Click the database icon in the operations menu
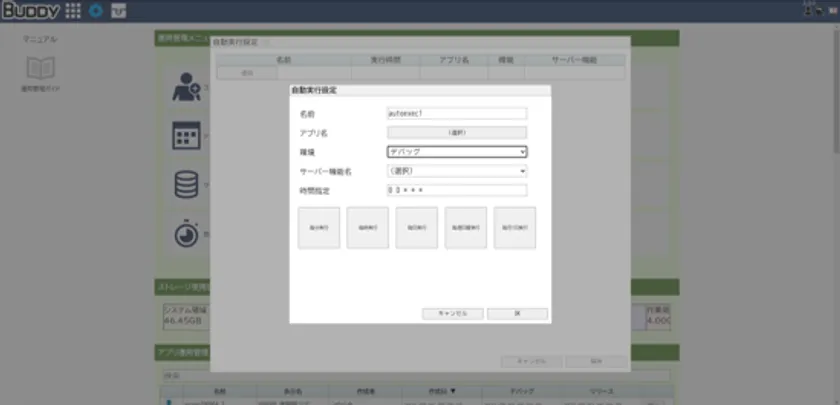The height and width of the screenshot is (405, 840). point(186,184)
